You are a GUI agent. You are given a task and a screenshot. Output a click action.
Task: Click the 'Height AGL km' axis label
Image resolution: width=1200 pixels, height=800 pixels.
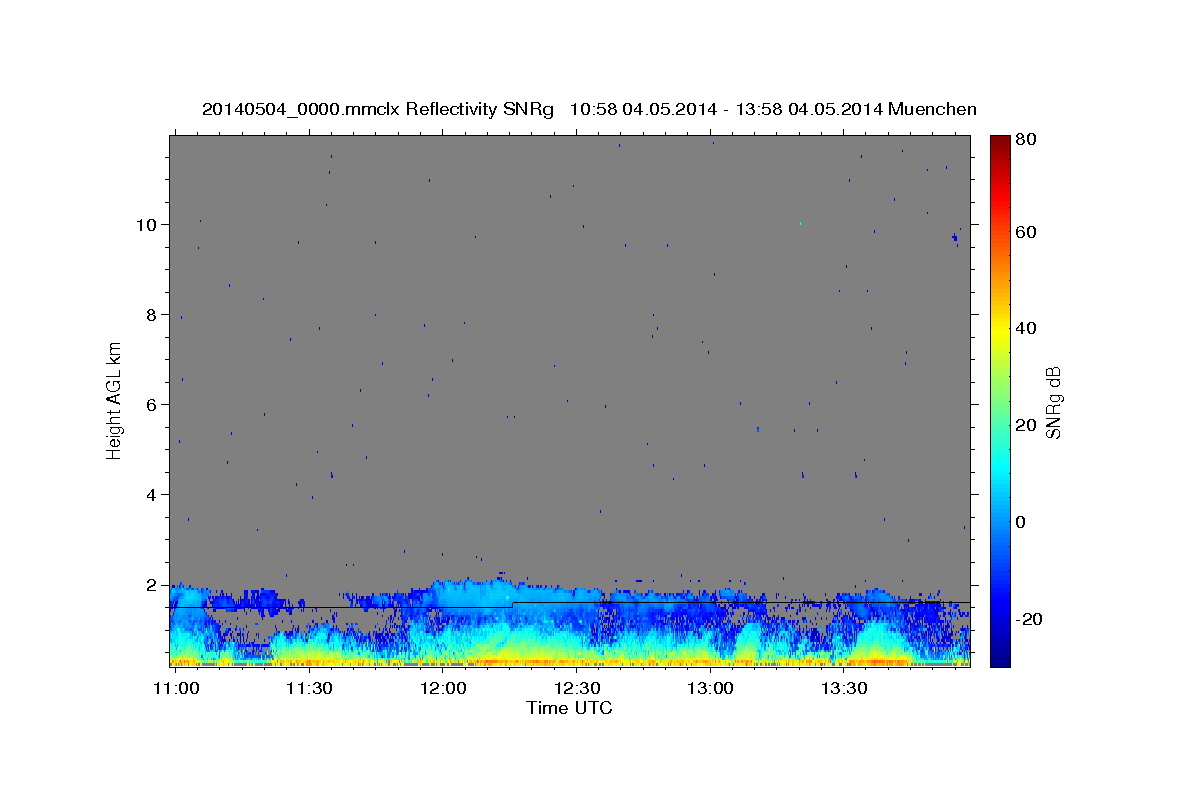pyautogui.click(x=114, y=401)
